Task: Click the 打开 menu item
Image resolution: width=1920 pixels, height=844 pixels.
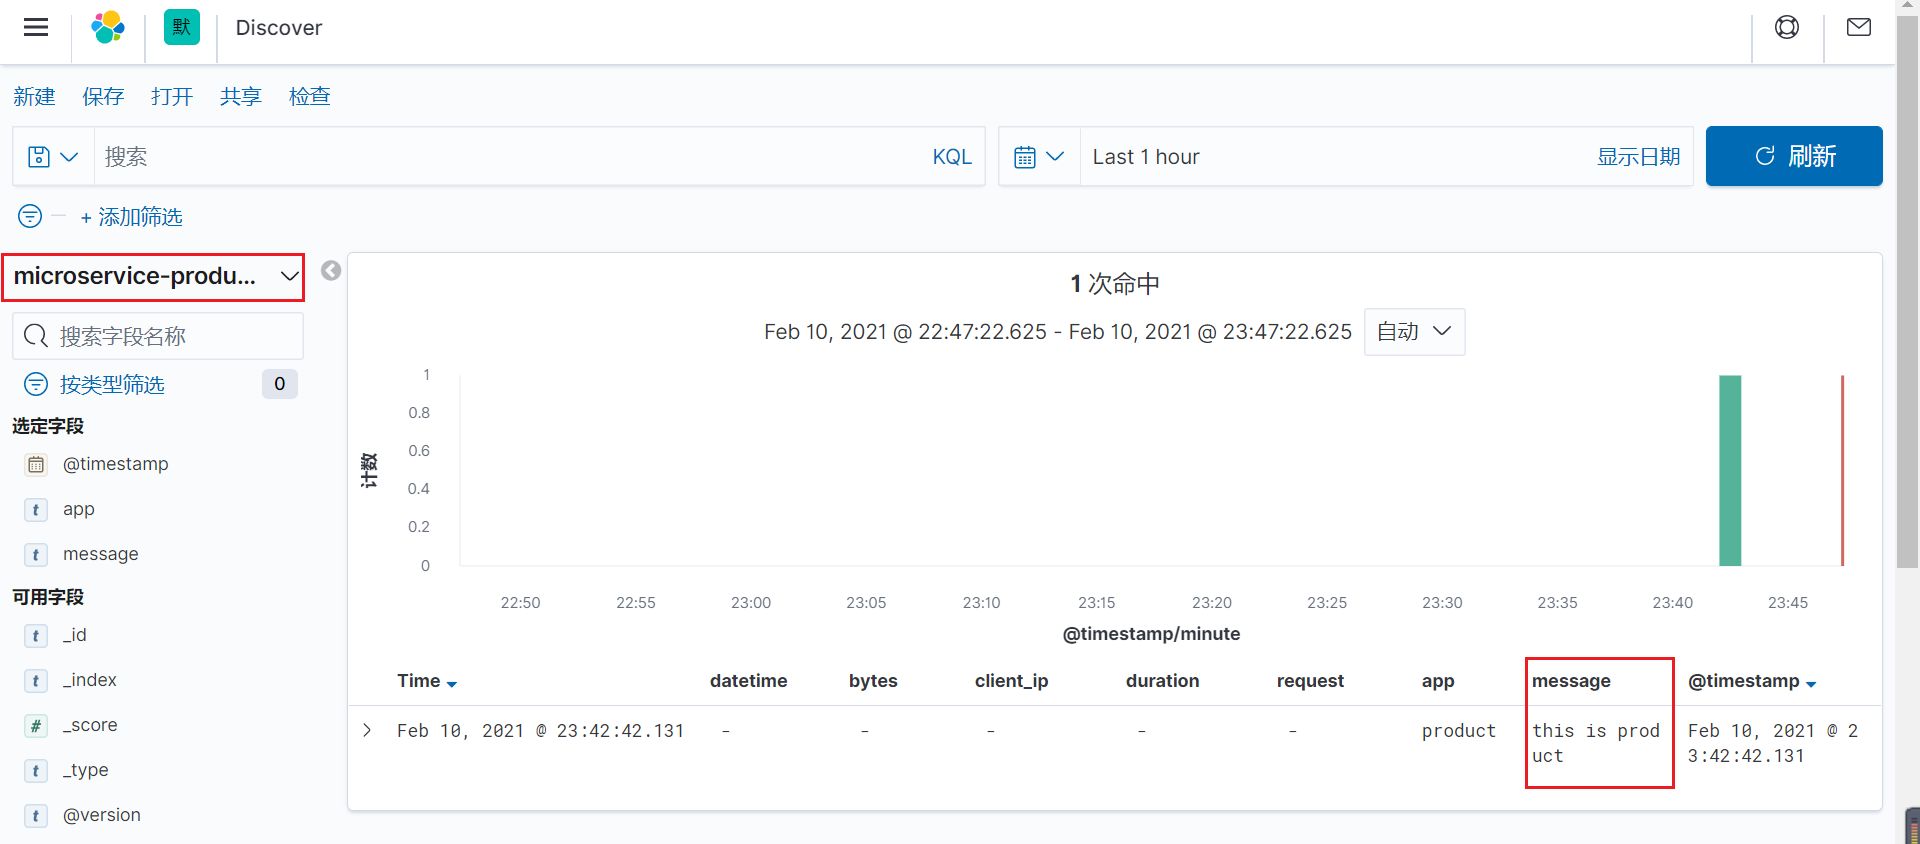Action: [x=172, y=96]
